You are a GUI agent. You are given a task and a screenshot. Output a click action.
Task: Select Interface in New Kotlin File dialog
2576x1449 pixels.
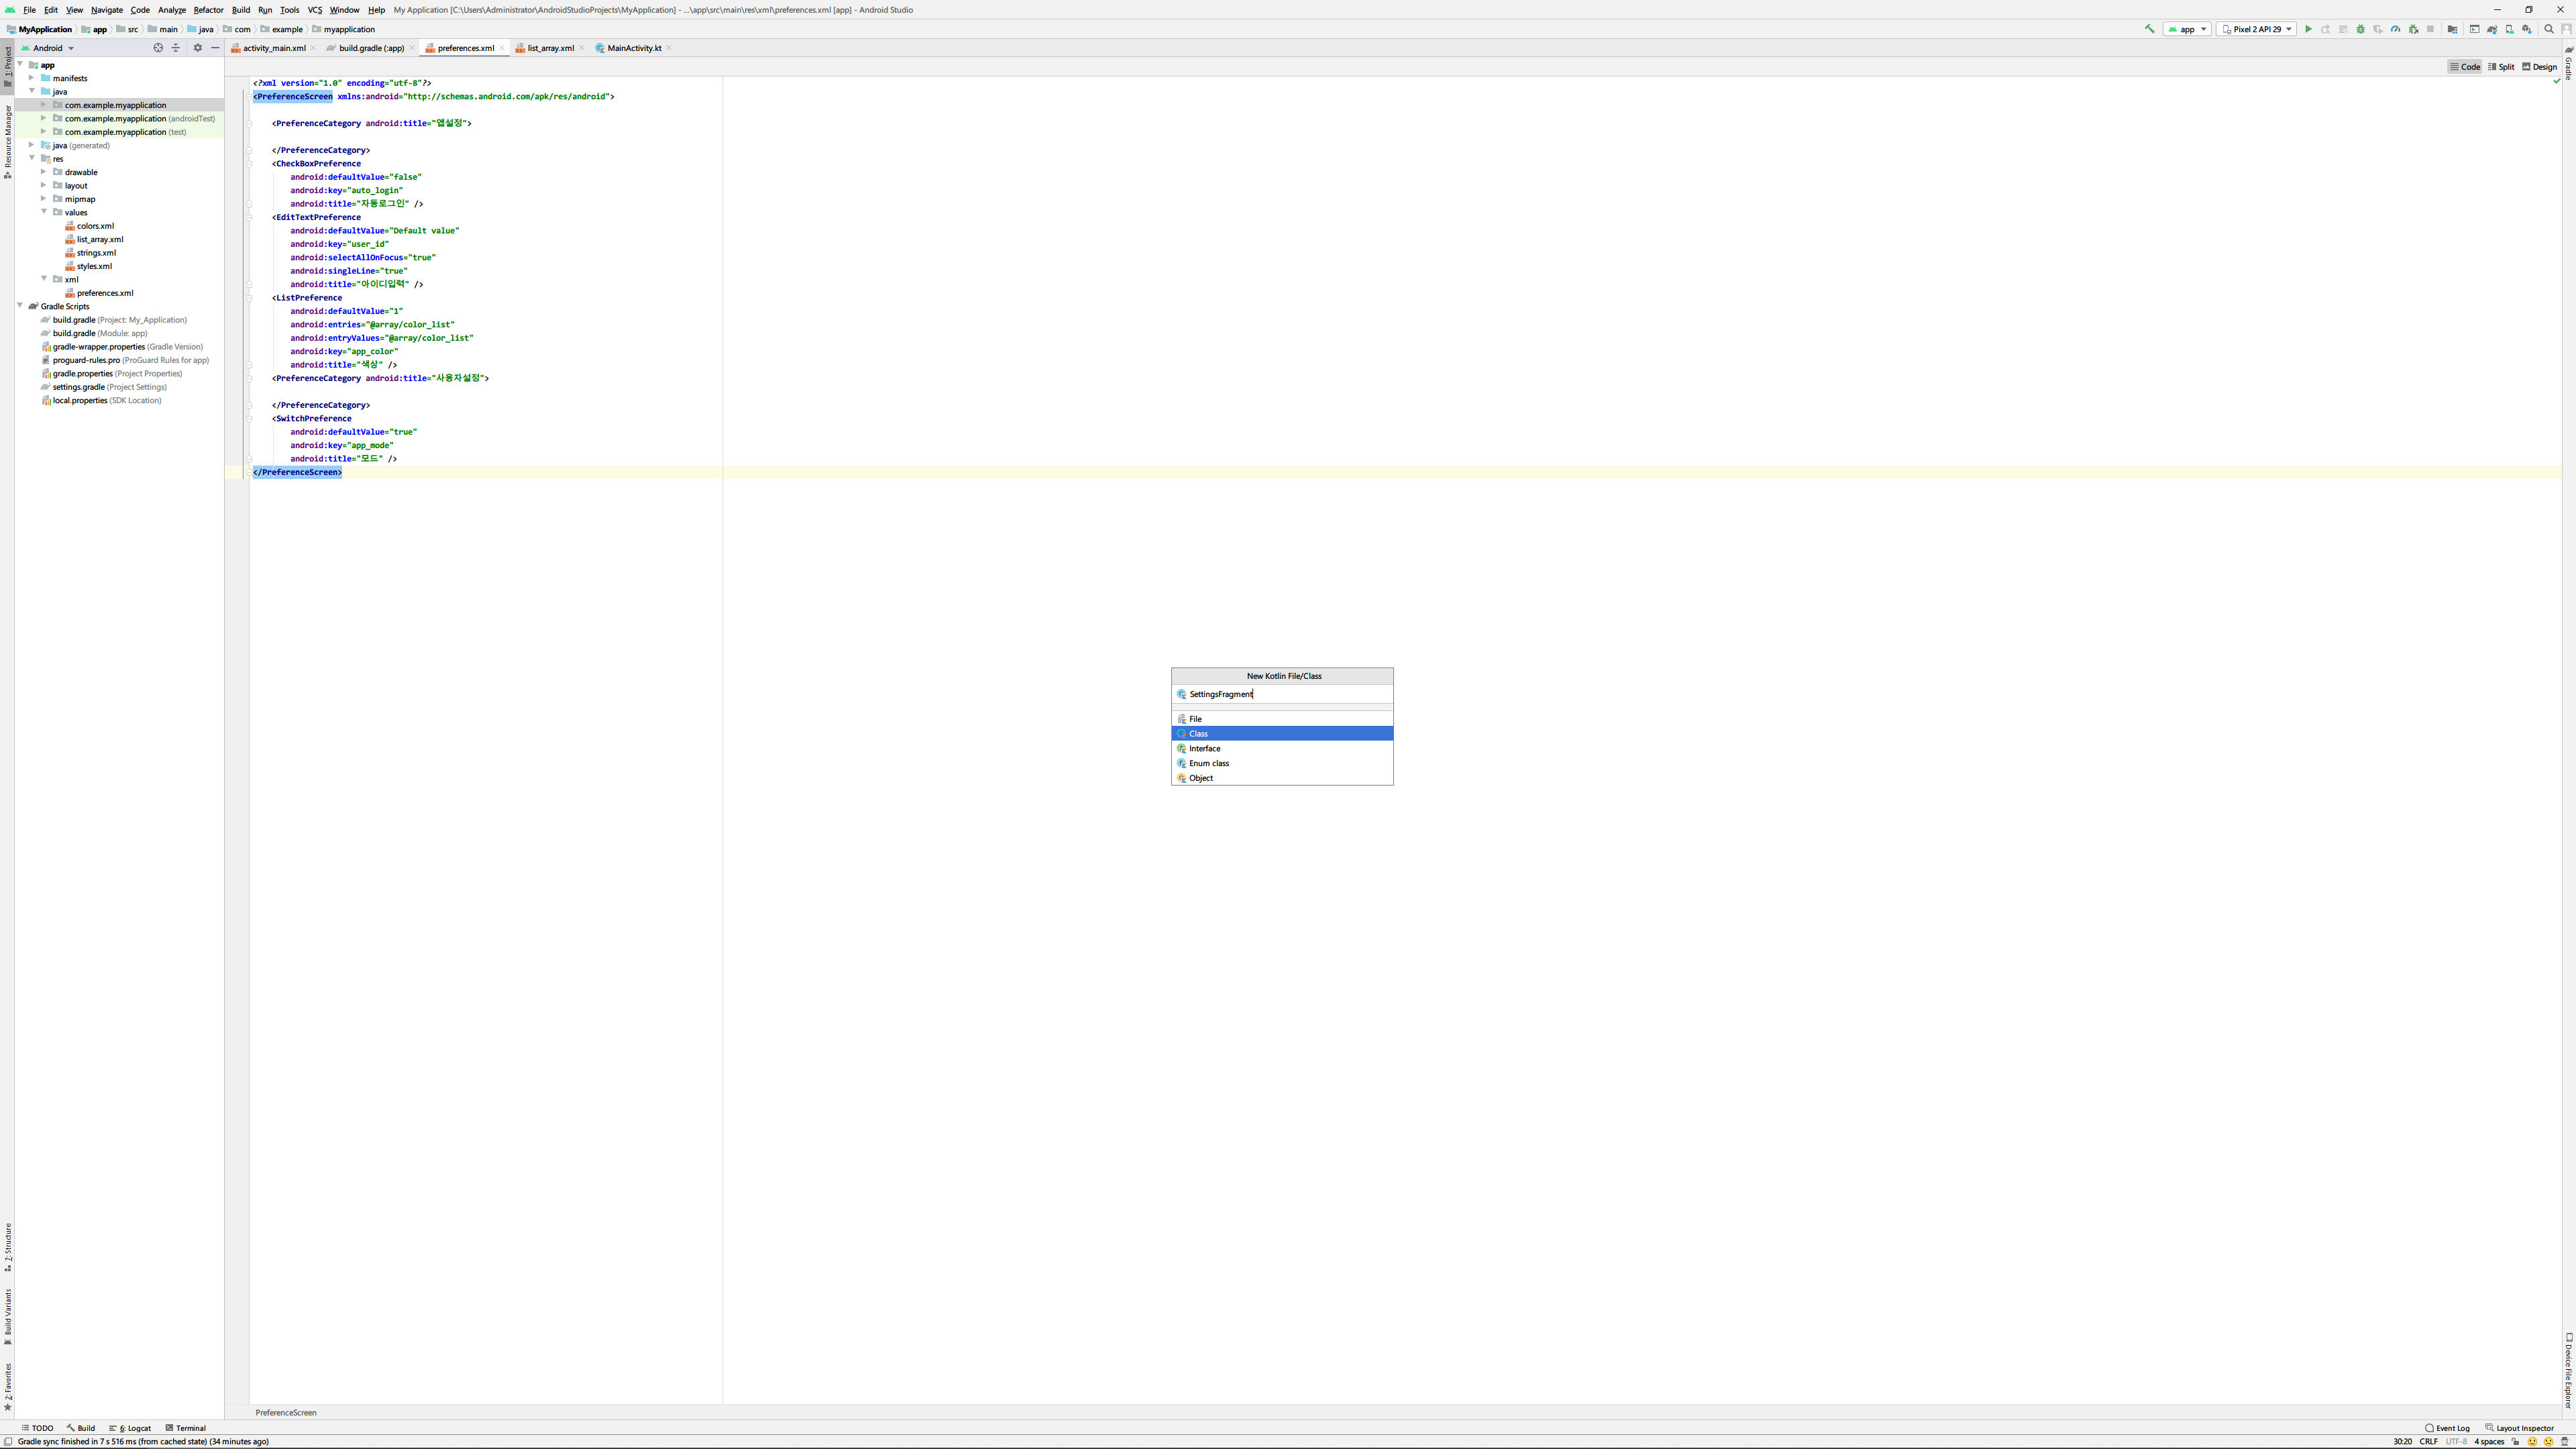(x=1204, y=748)
